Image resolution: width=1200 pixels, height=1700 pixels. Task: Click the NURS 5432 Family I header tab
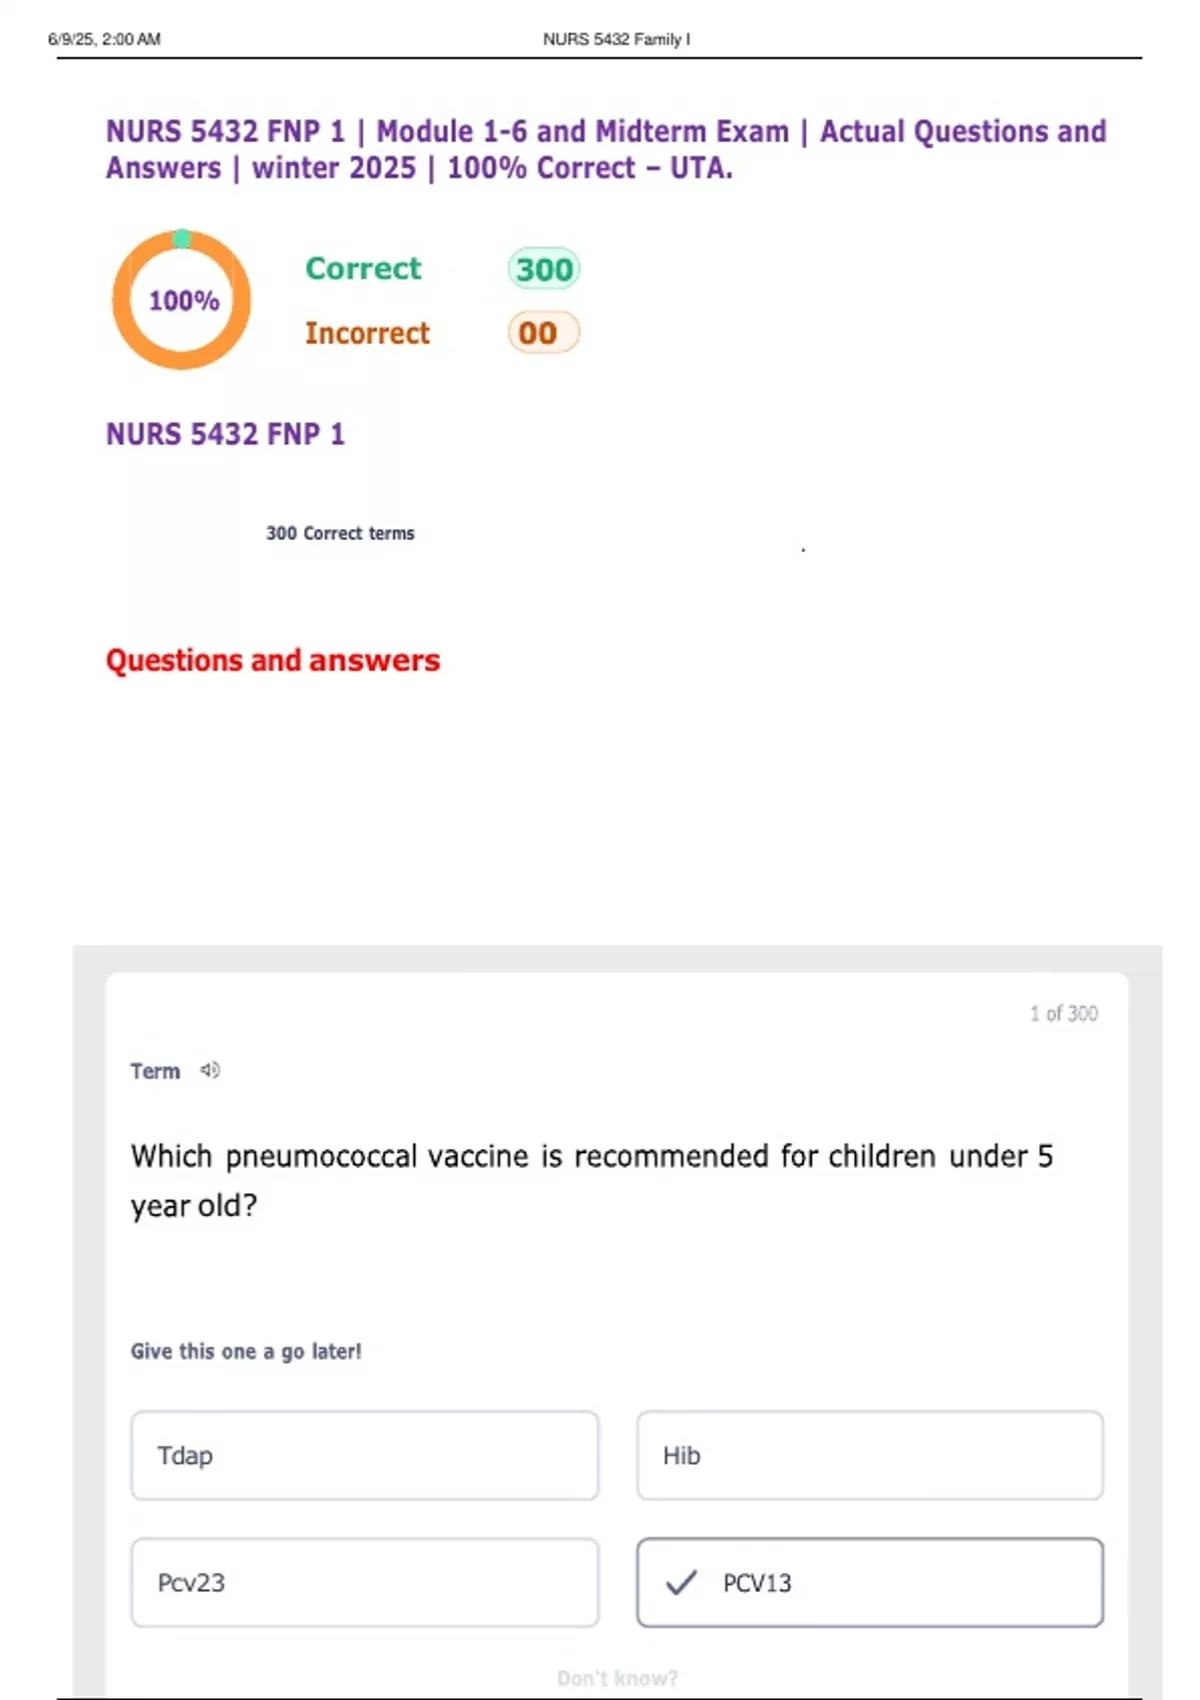coord(616,40)
